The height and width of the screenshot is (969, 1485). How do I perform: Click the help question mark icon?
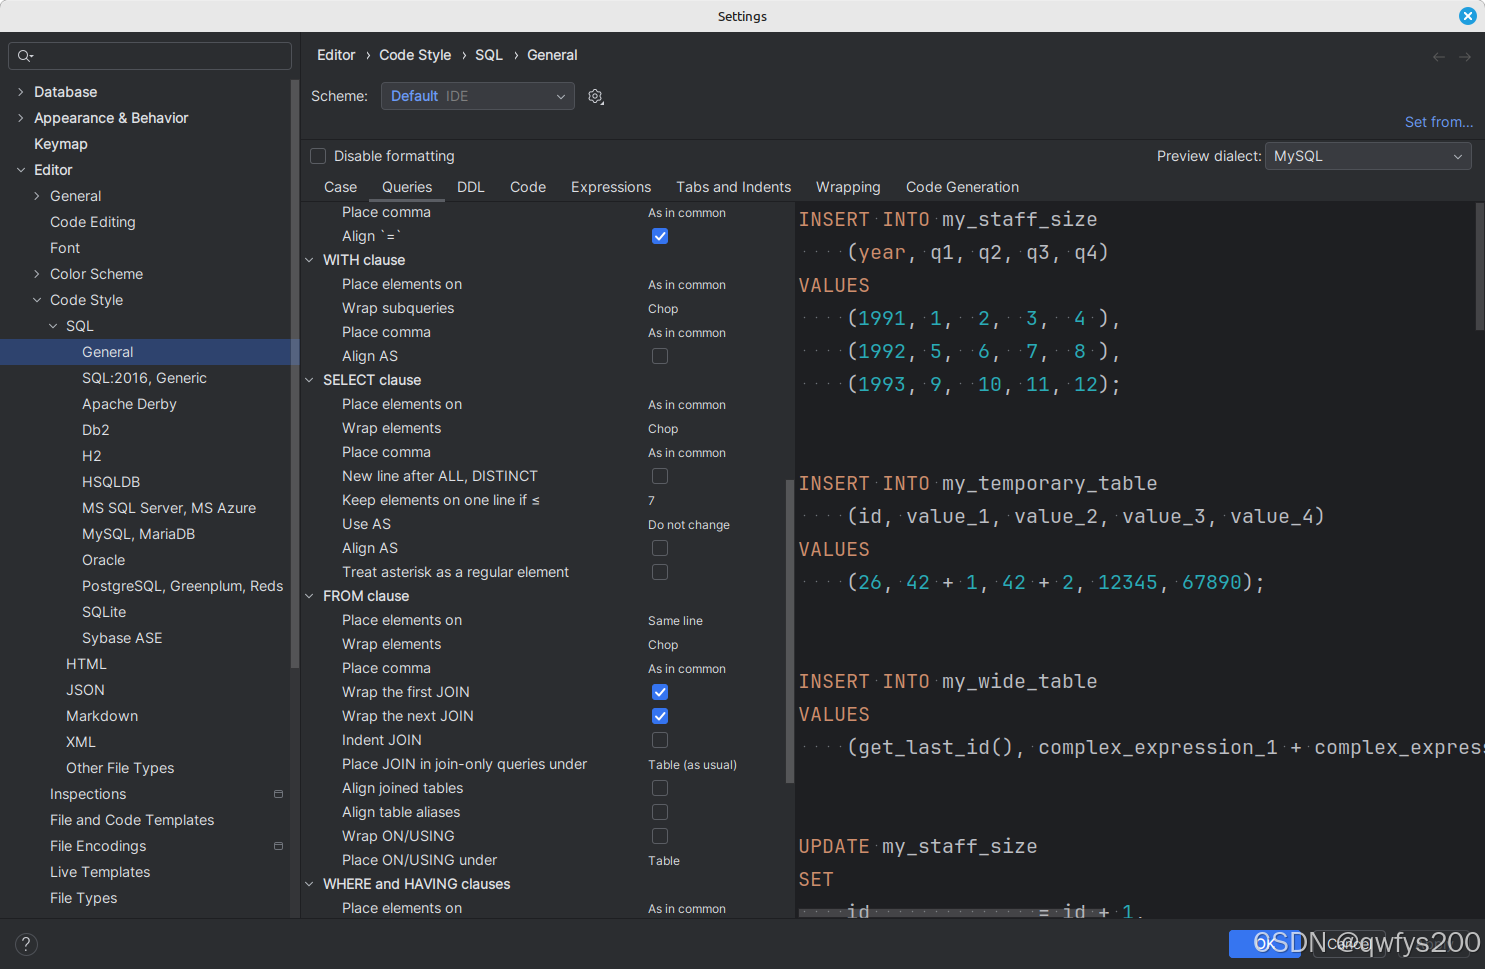(x=27, y=944)
